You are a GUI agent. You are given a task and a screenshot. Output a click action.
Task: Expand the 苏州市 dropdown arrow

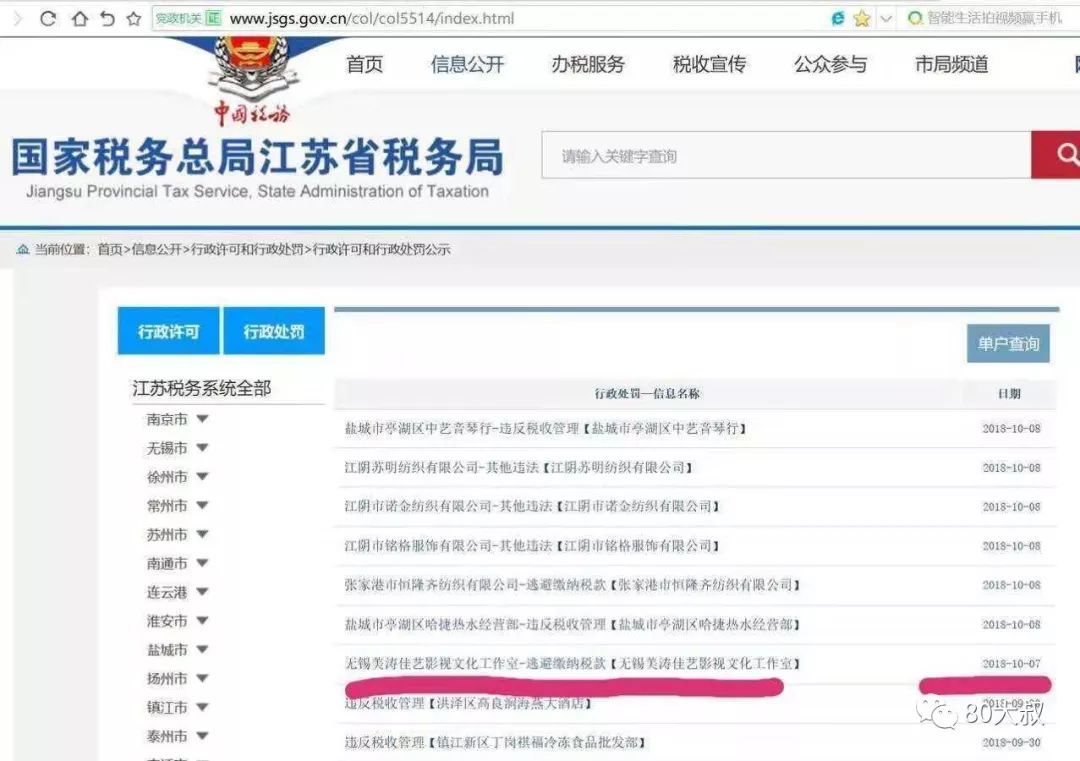[202, 535]
